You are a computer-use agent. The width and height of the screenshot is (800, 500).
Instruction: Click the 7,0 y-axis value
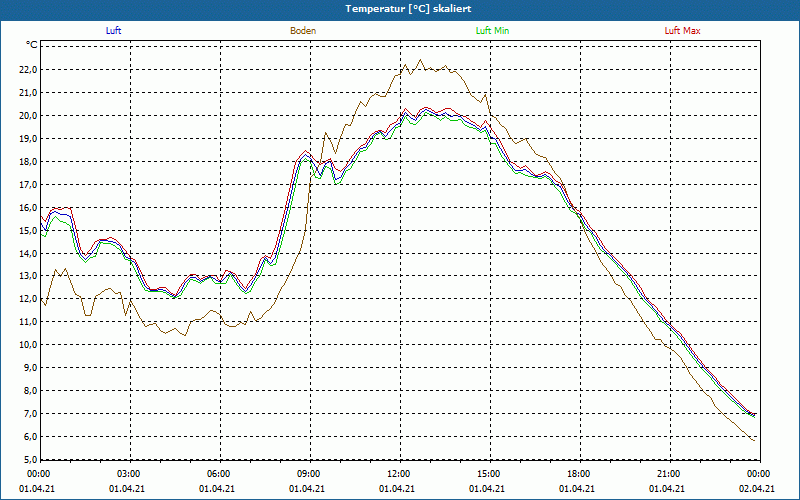tap(30, 413)
